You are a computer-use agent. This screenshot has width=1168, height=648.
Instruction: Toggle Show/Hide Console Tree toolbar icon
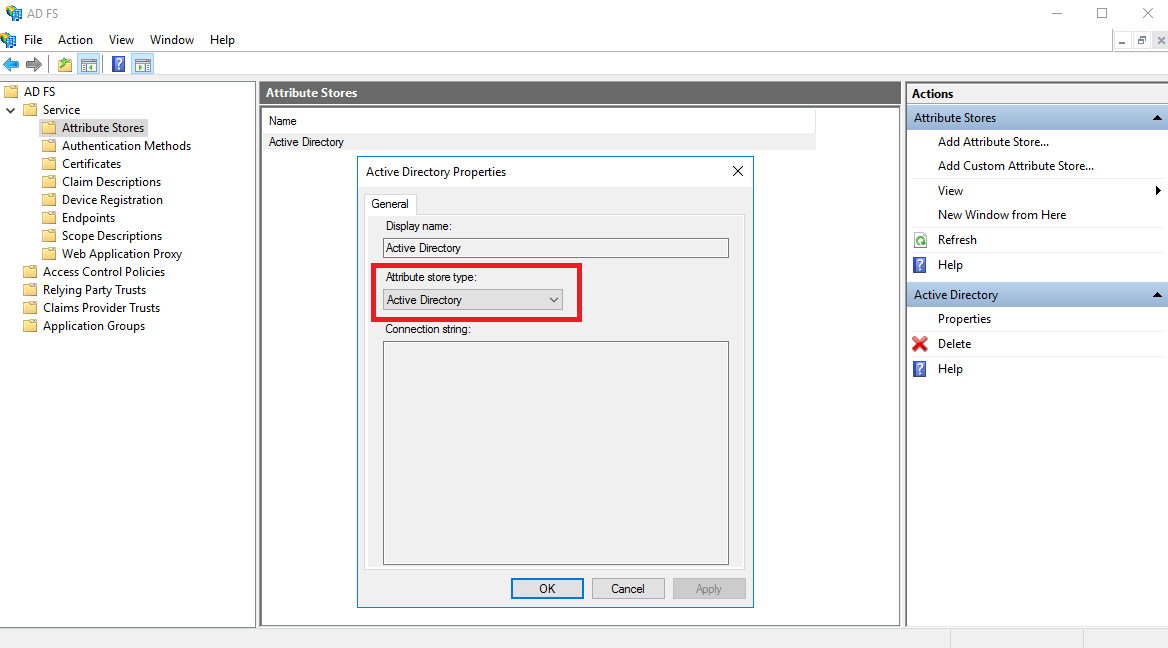89,65
